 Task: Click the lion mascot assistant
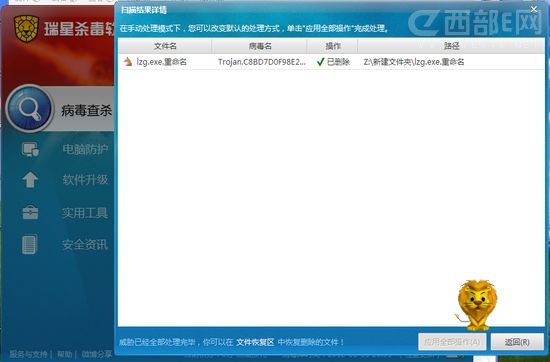click(477, 305)
